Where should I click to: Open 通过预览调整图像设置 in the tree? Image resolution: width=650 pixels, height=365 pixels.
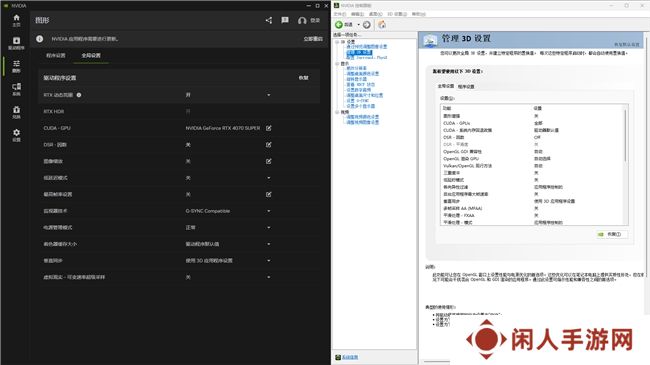point(367,47)
